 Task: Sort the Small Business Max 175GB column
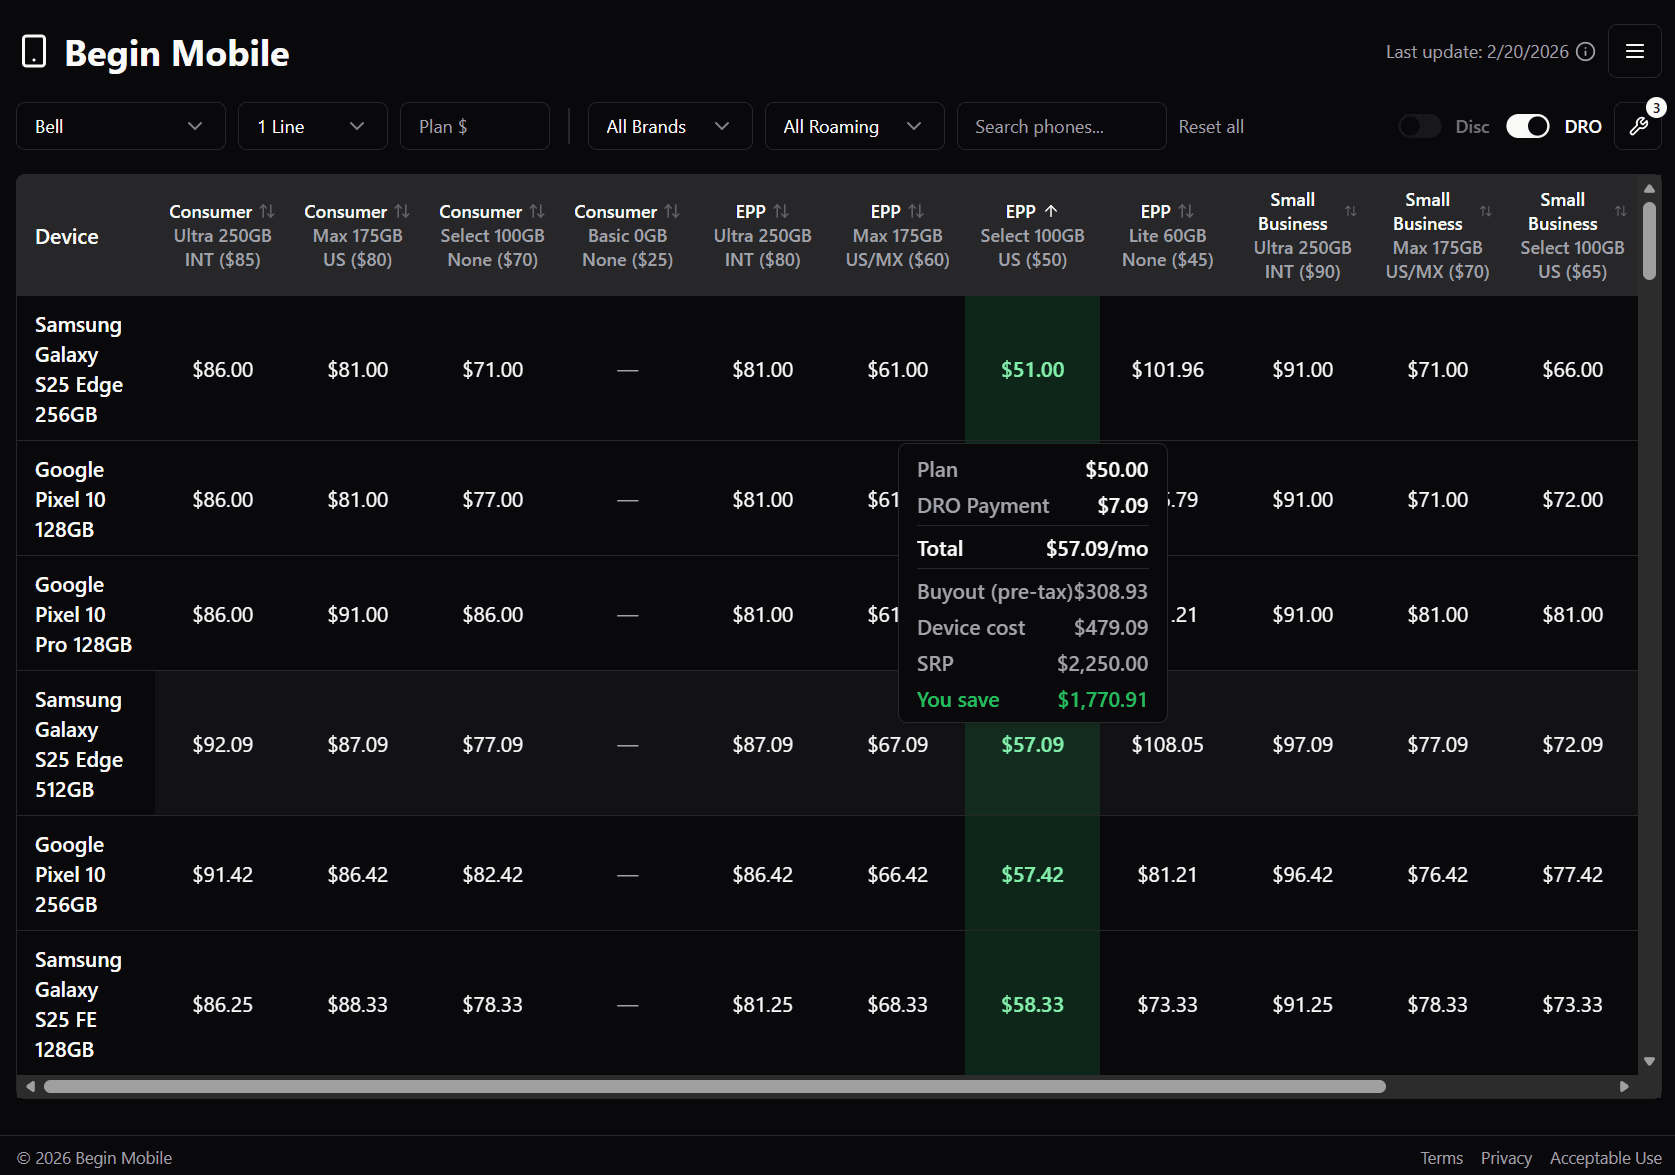(1486, 211)
